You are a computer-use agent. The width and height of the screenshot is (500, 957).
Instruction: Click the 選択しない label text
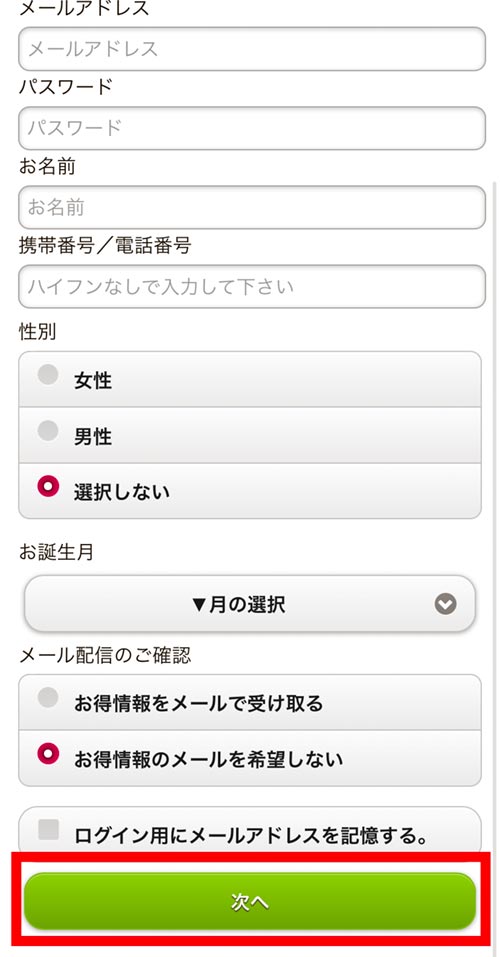(x=121, y=493)
